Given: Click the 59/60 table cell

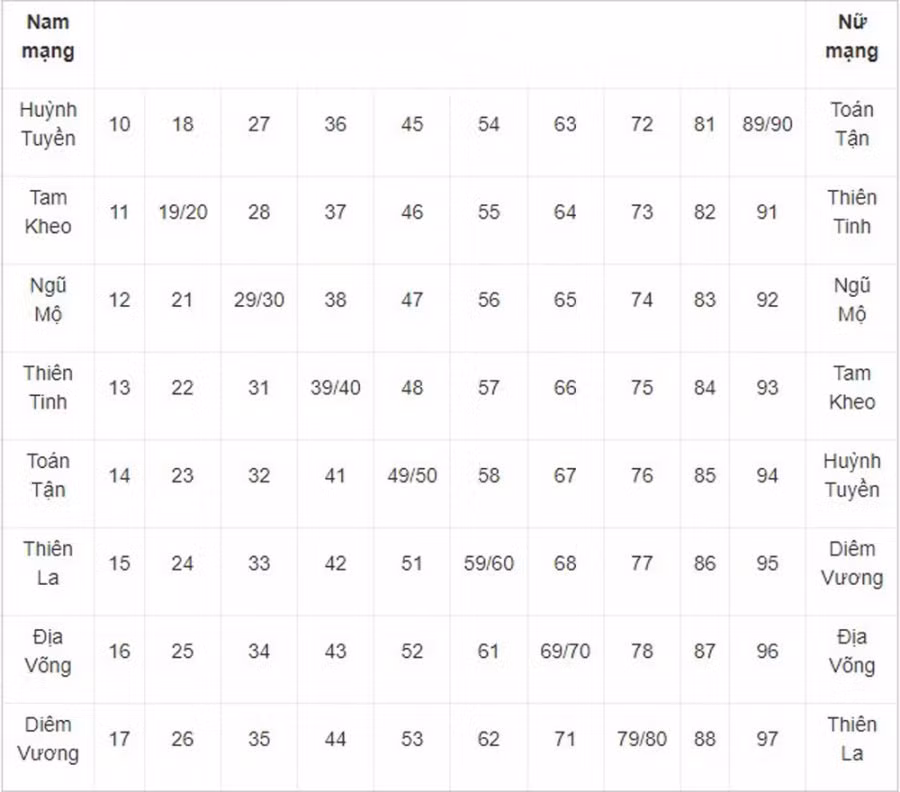Looking at the screenshot, I should [x=489, y=564].
